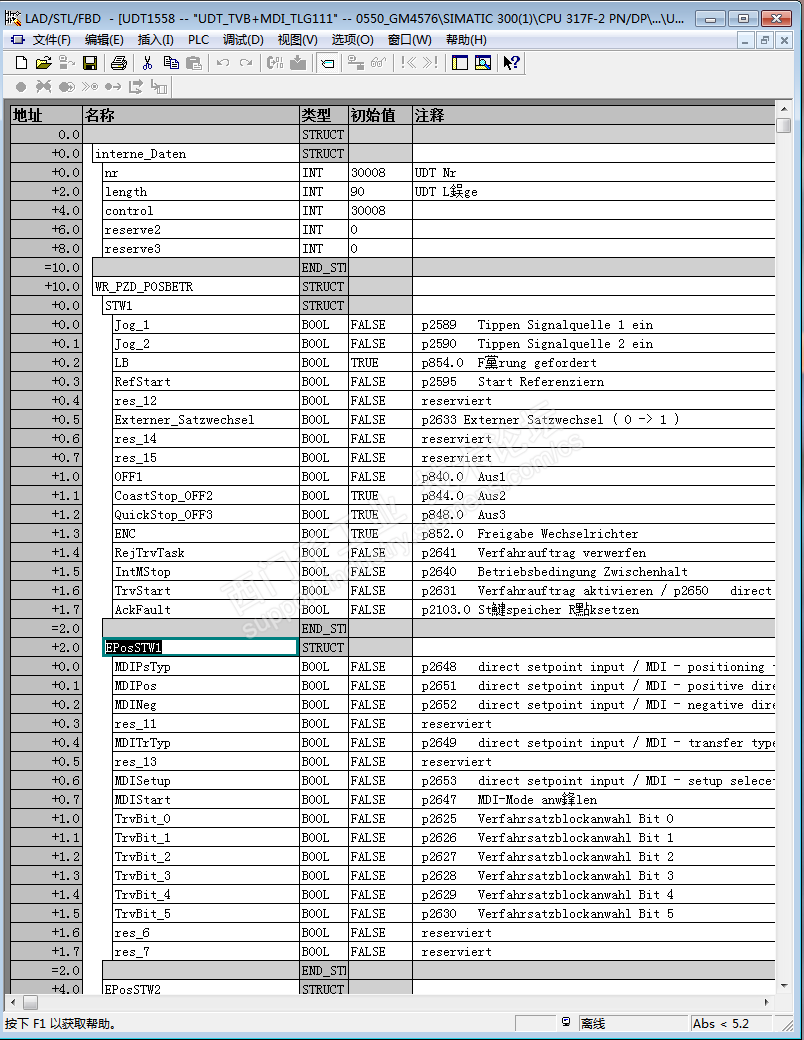The height and width of the screenshot is (1040, 804).
Task: Open the 视图(V) menu
Action: point(297,40)
